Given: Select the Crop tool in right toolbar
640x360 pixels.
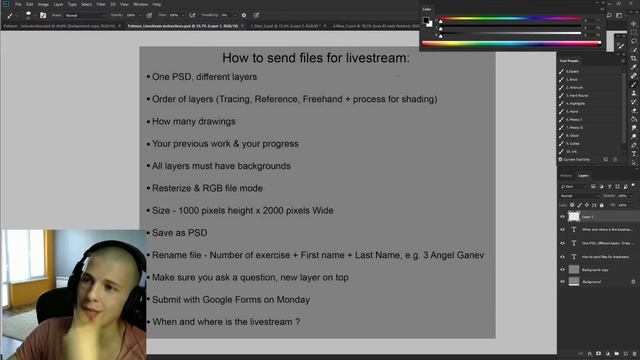Looking at the screenshot, I should click(x=634, y=58).
